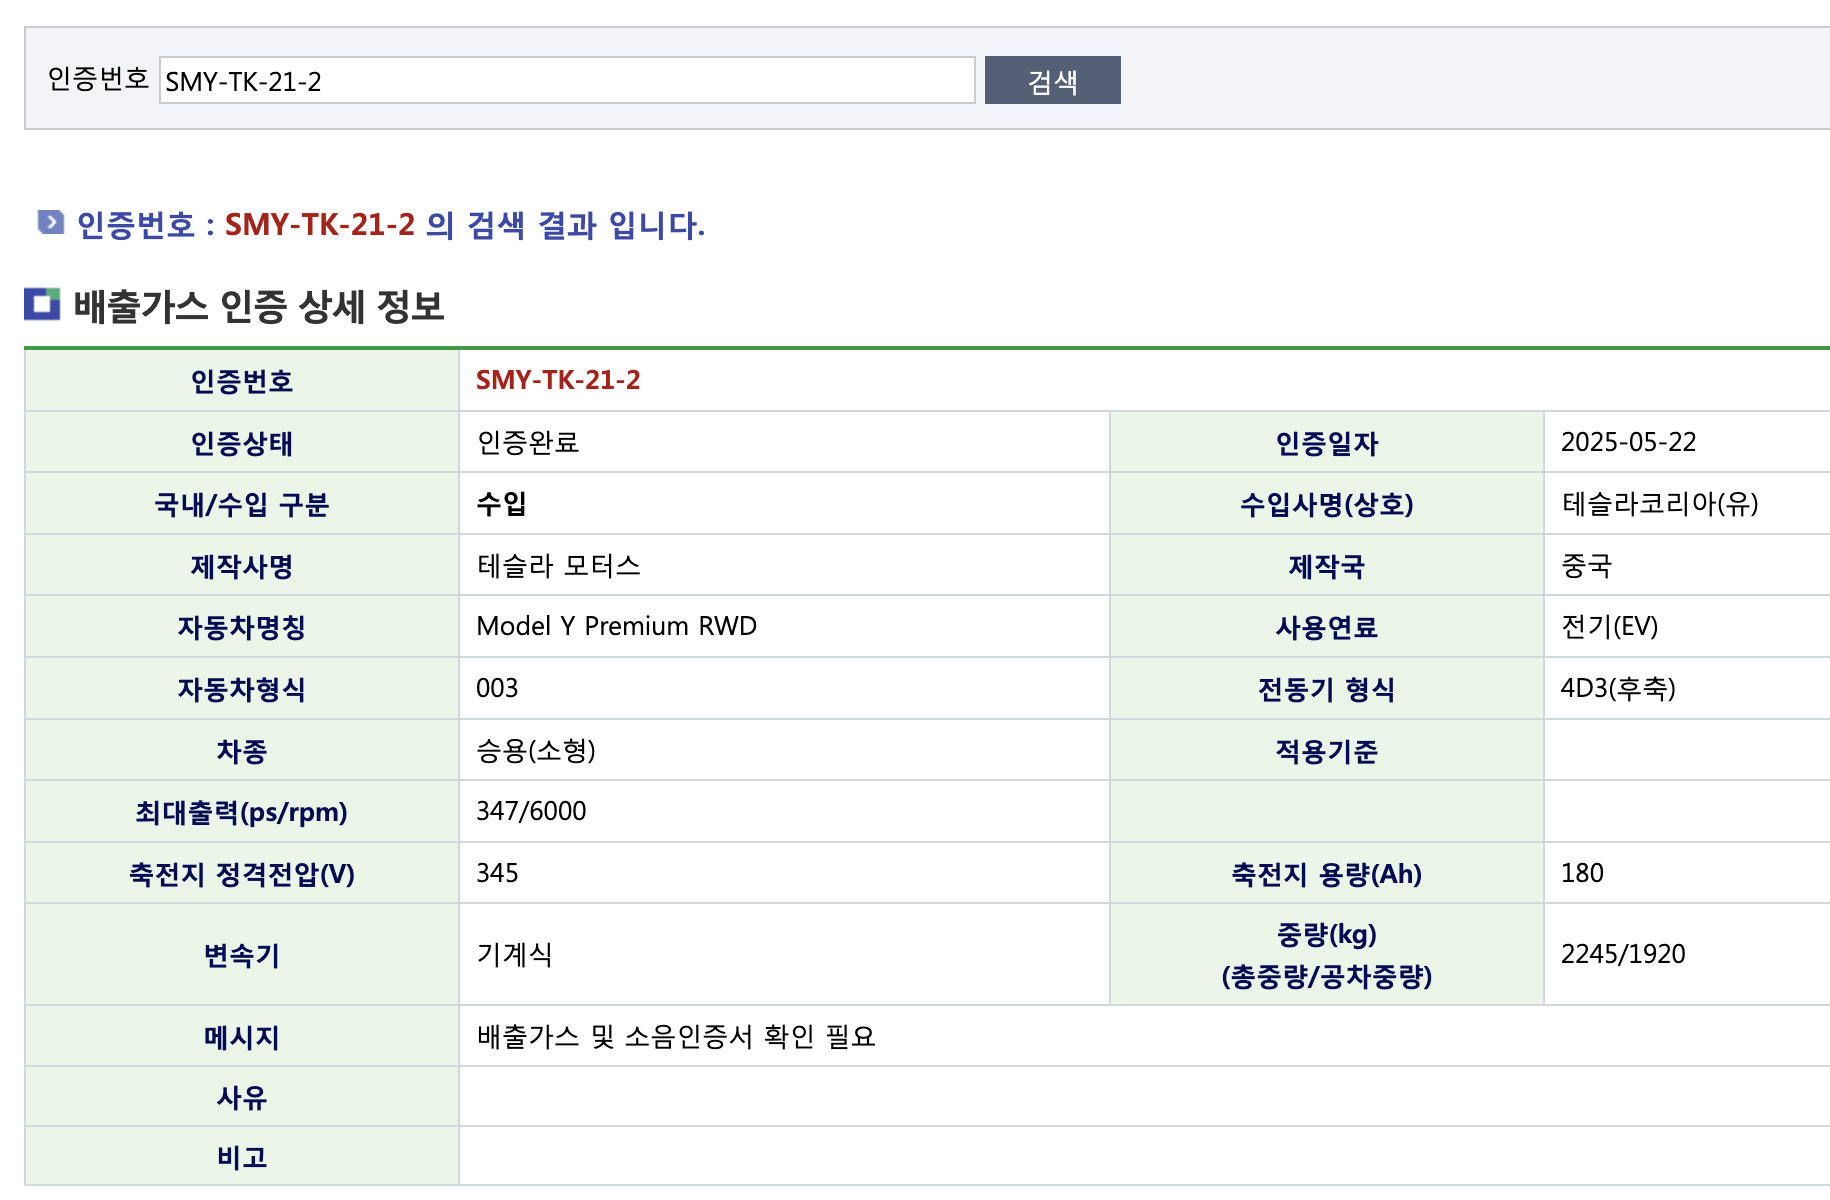The width and height of the screenshot is (1830, 1200).
Task: Select the '의 검색 결과 입니다.' result heading
Action: (x=566, y=225)
